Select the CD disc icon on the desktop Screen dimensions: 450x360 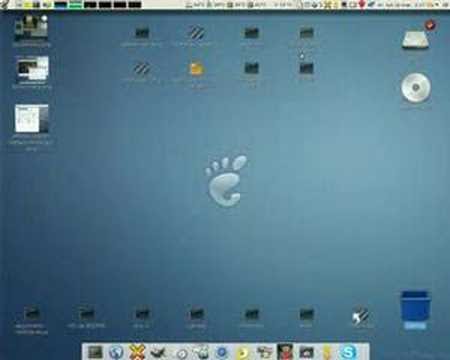(416, 88)
